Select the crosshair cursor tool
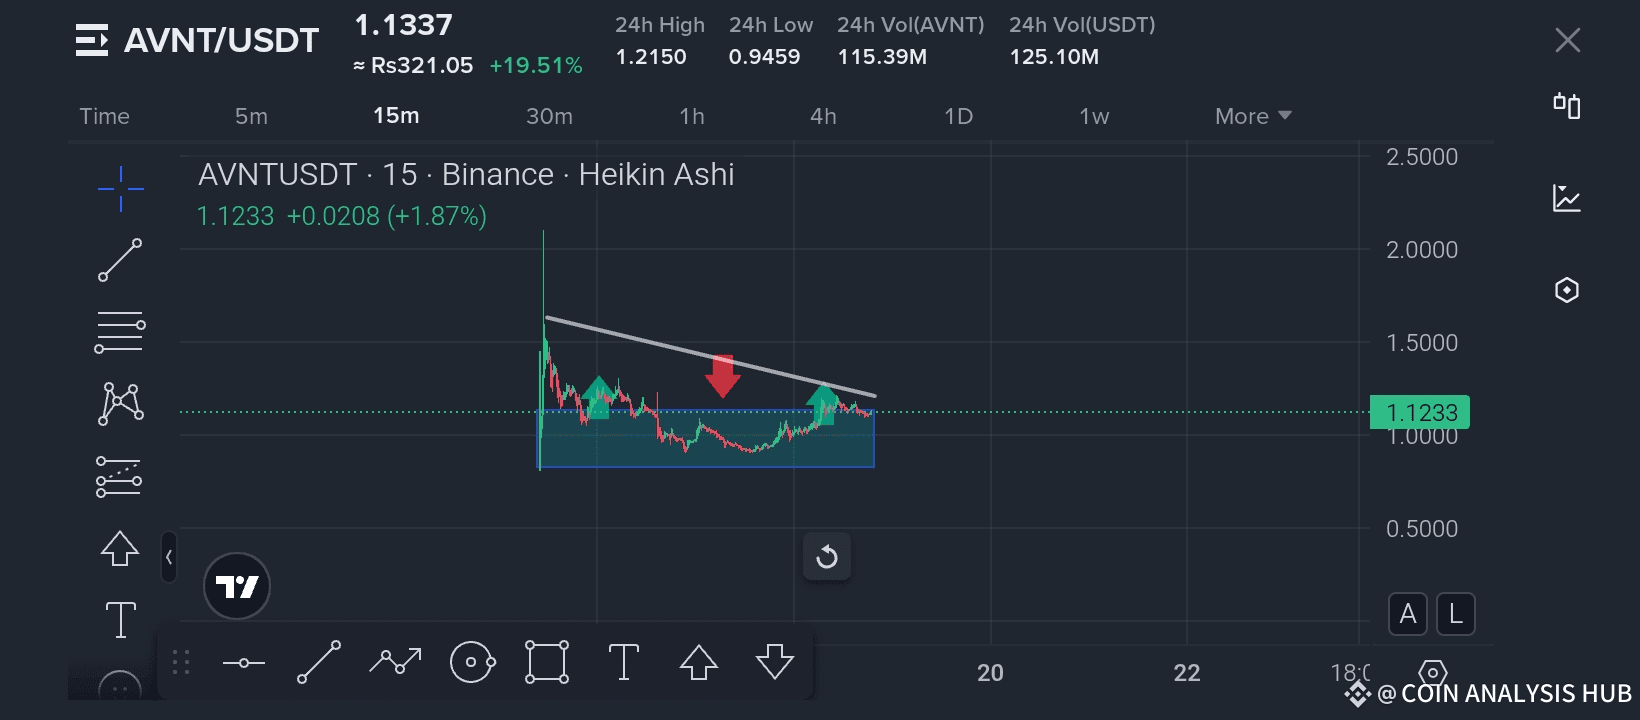The width and height of the screenshot is (1640, 720). click(x=121, y=188)
